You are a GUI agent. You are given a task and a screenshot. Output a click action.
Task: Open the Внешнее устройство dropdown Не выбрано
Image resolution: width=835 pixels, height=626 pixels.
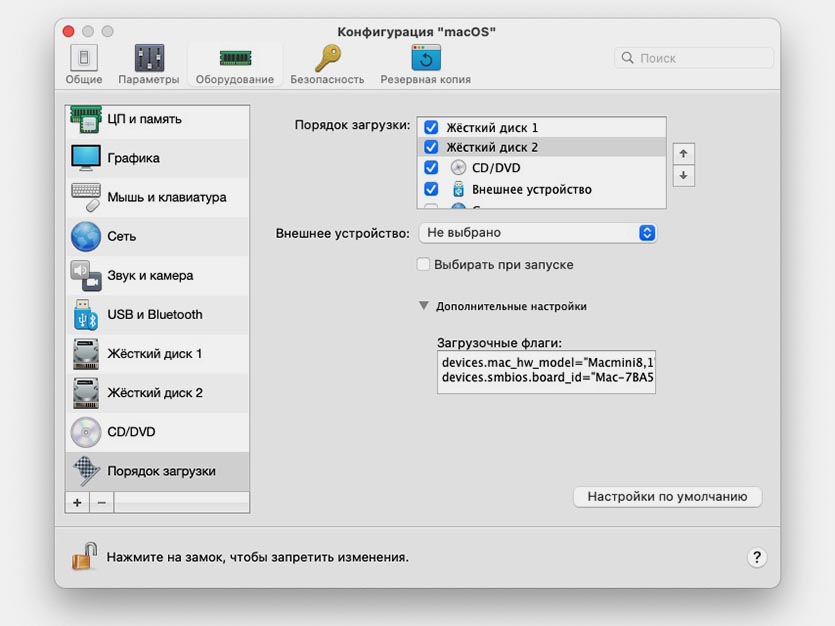click(537, 233)
